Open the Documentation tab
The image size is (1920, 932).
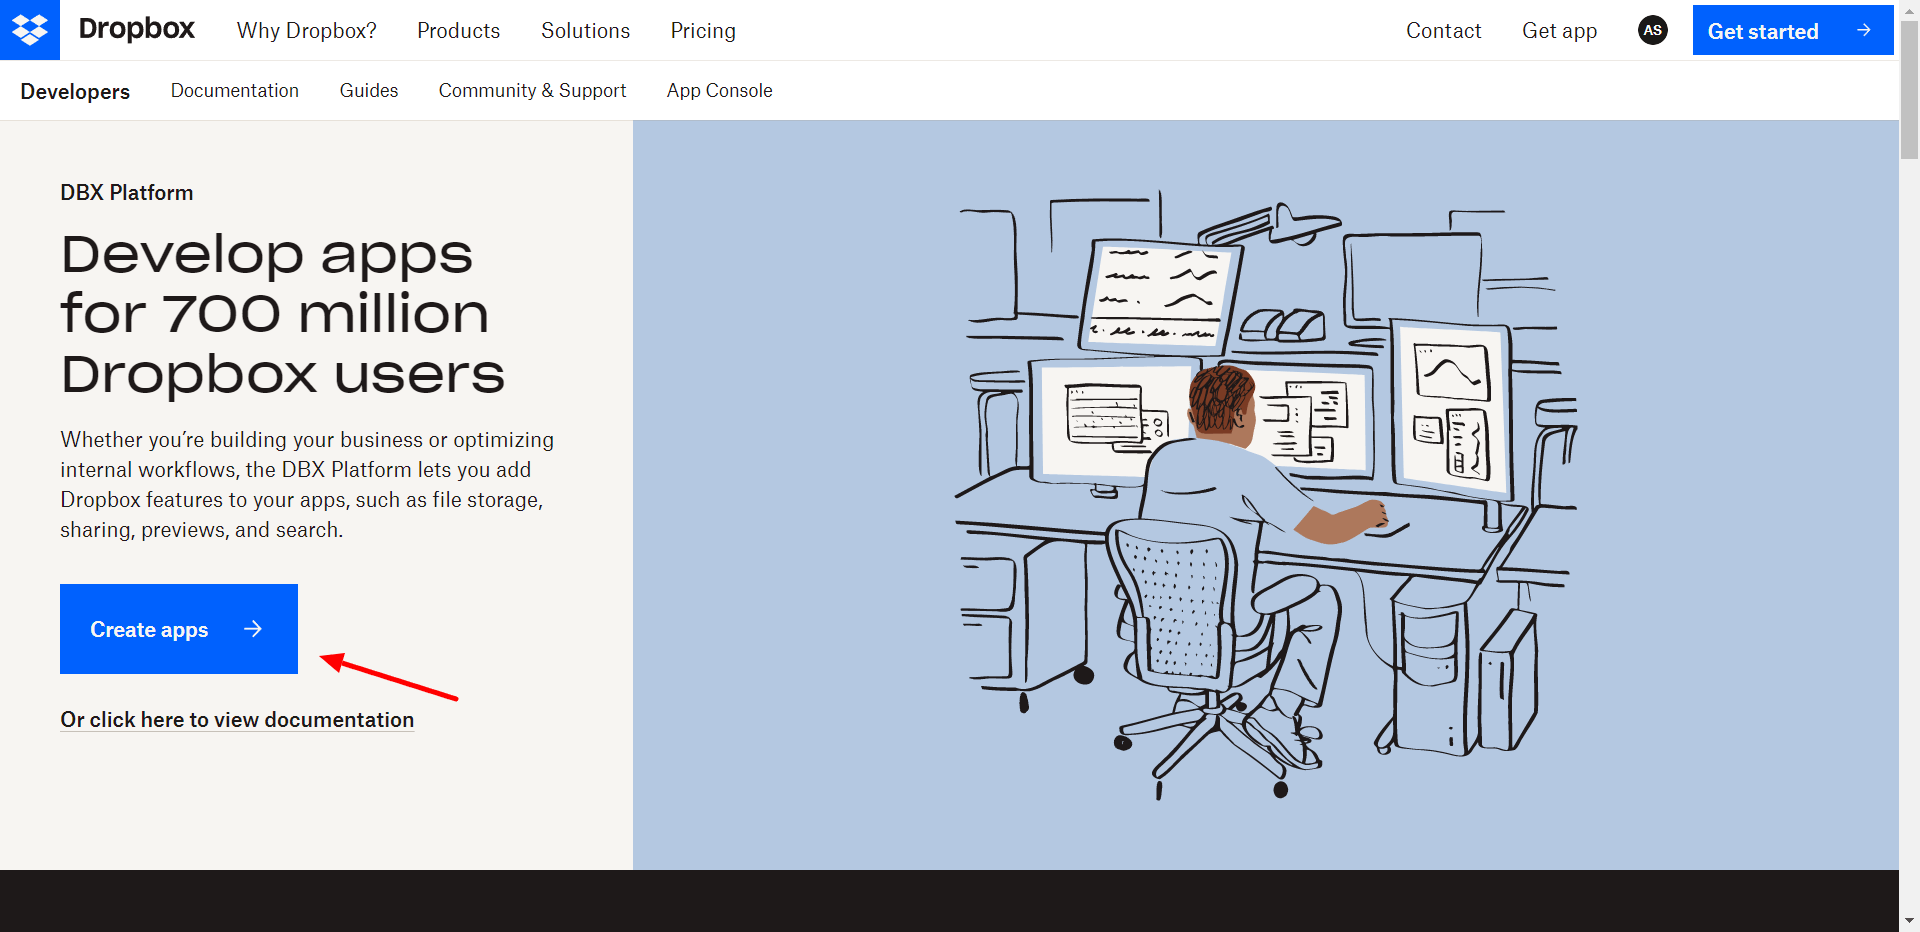click(x=235, y=90)
